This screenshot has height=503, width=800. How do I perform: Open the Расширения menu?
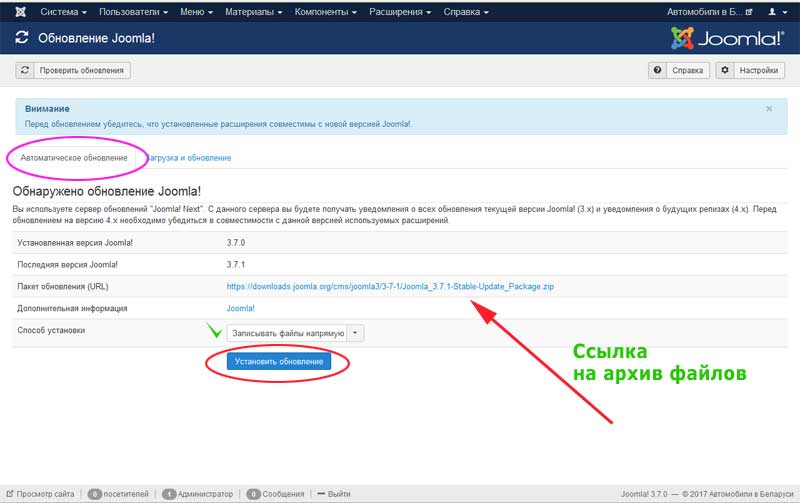(x=400, y=12)
